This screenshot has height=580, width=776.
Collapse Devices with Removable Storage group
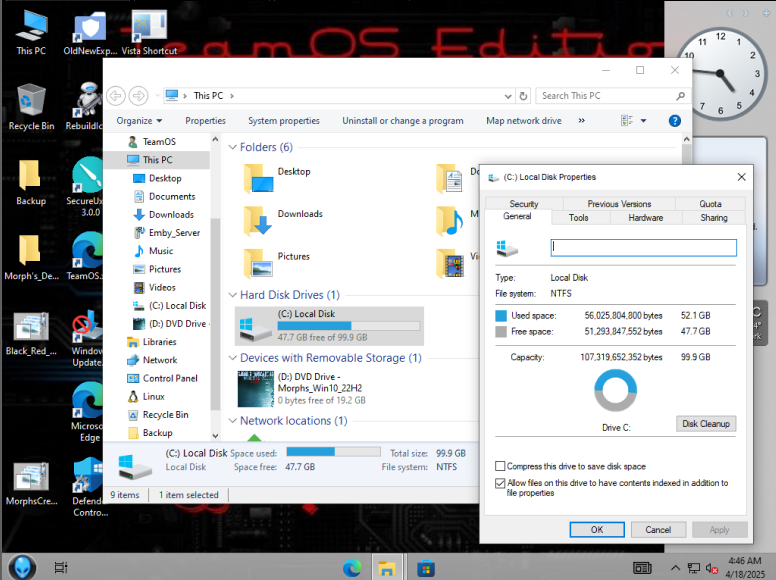coord(232,358)
